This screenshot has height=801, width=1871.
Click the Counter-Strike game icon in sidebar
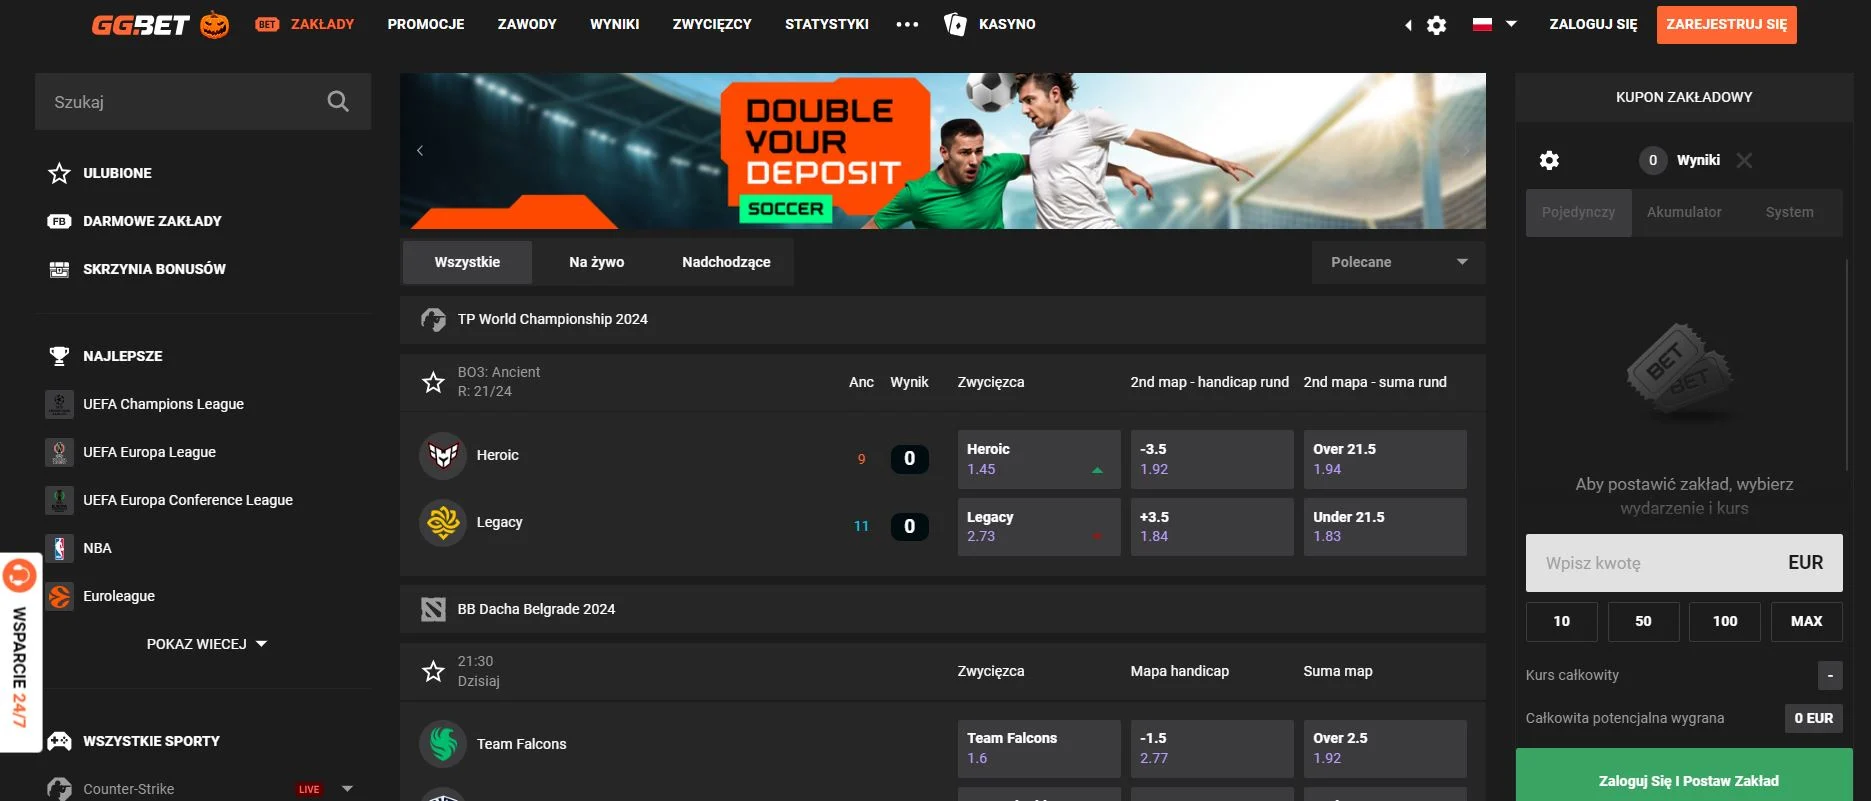click(59, 789)
